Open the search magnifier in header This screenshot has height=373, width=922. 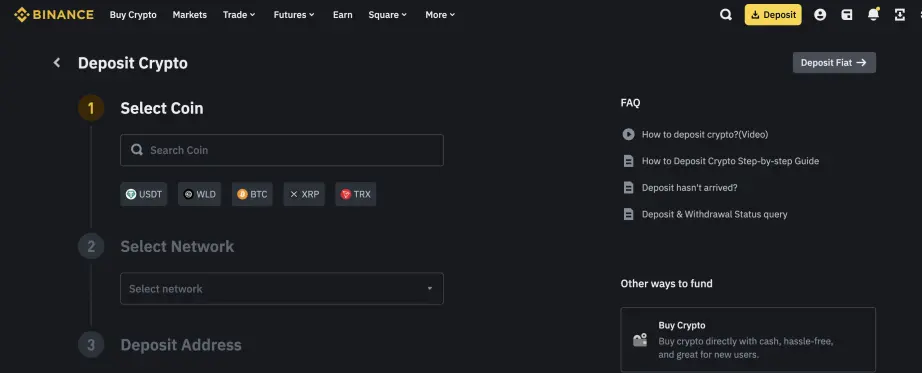tap(726, 15)
